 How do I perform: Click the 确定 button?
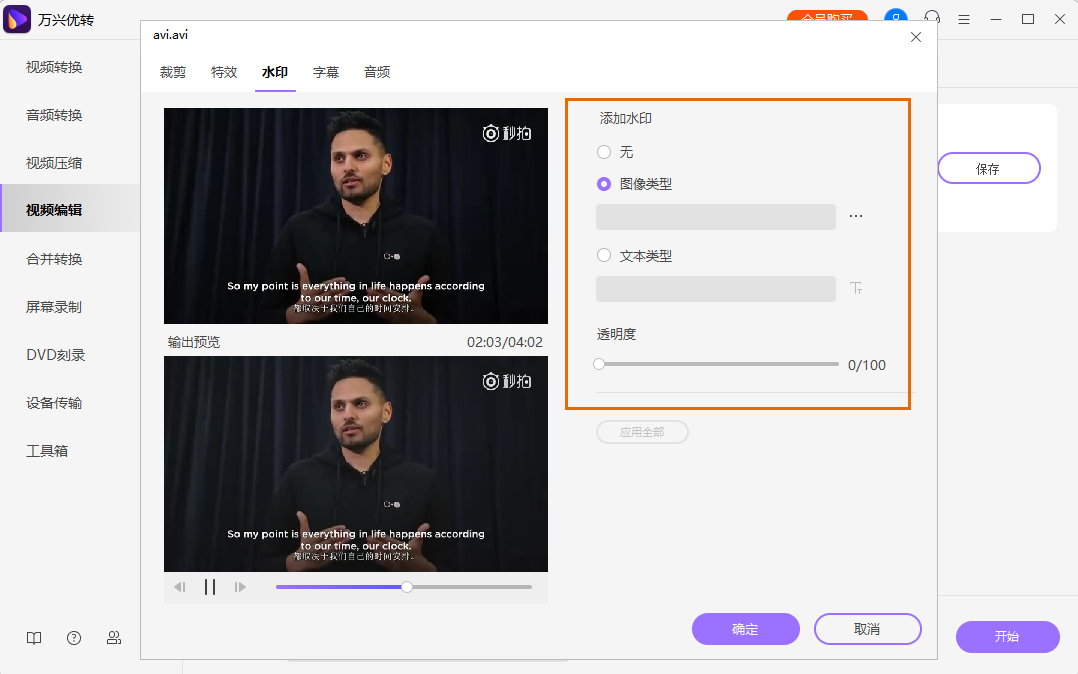pyautogui.click(x=746, y=629)
